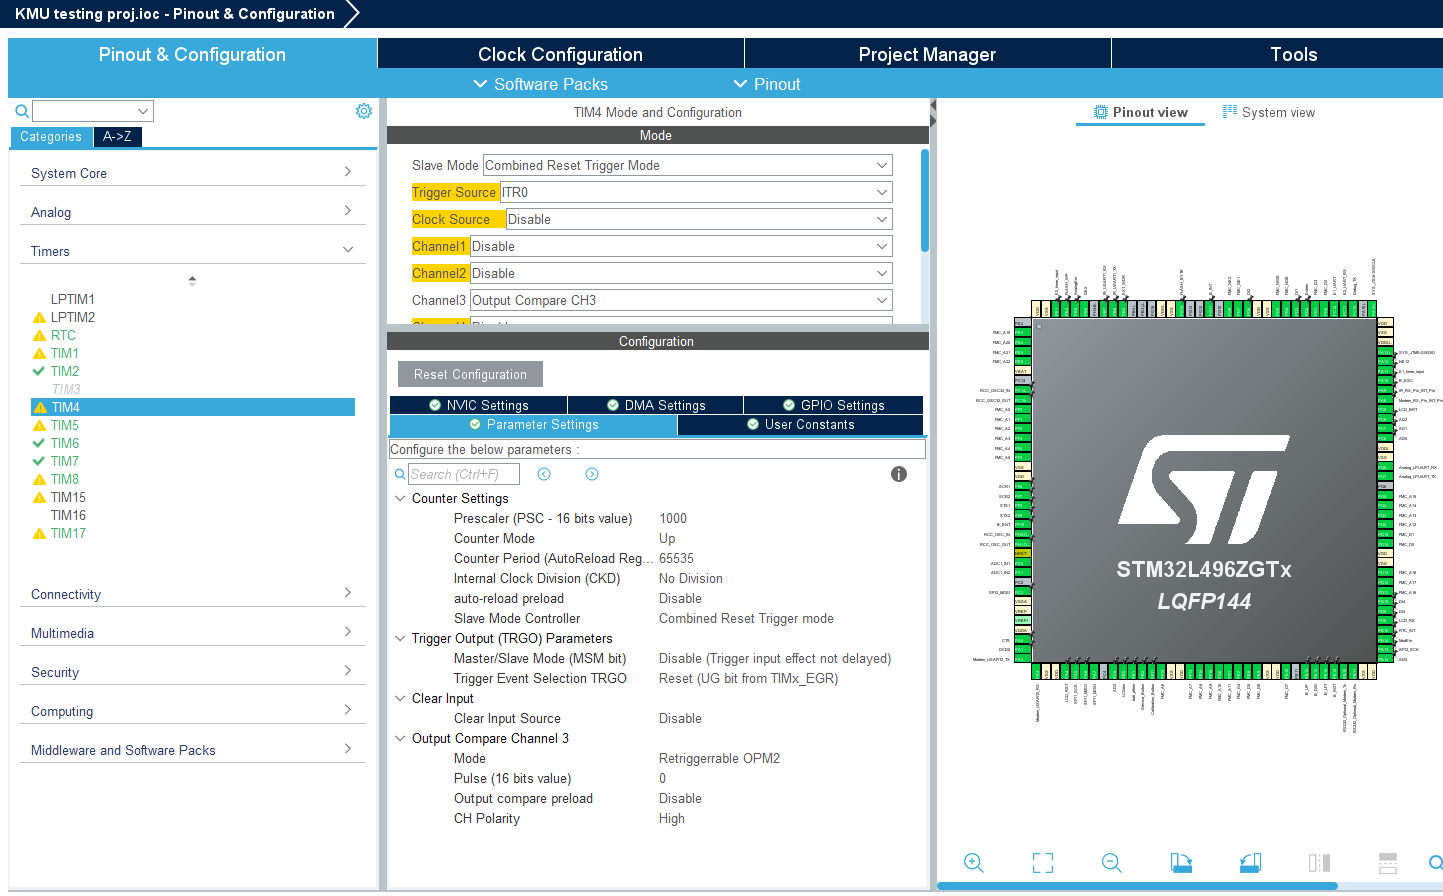Screen dimensions: 1443x896
Task: Click the Reset Configuration button
Action: click(470, 374)
